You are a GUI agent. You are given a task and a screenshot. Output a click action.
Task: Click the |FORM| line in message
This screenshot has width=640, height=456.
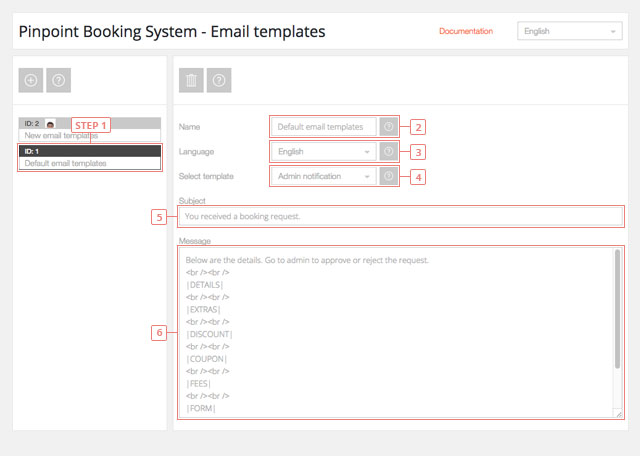pyautogui.click(x=201, y=408)
